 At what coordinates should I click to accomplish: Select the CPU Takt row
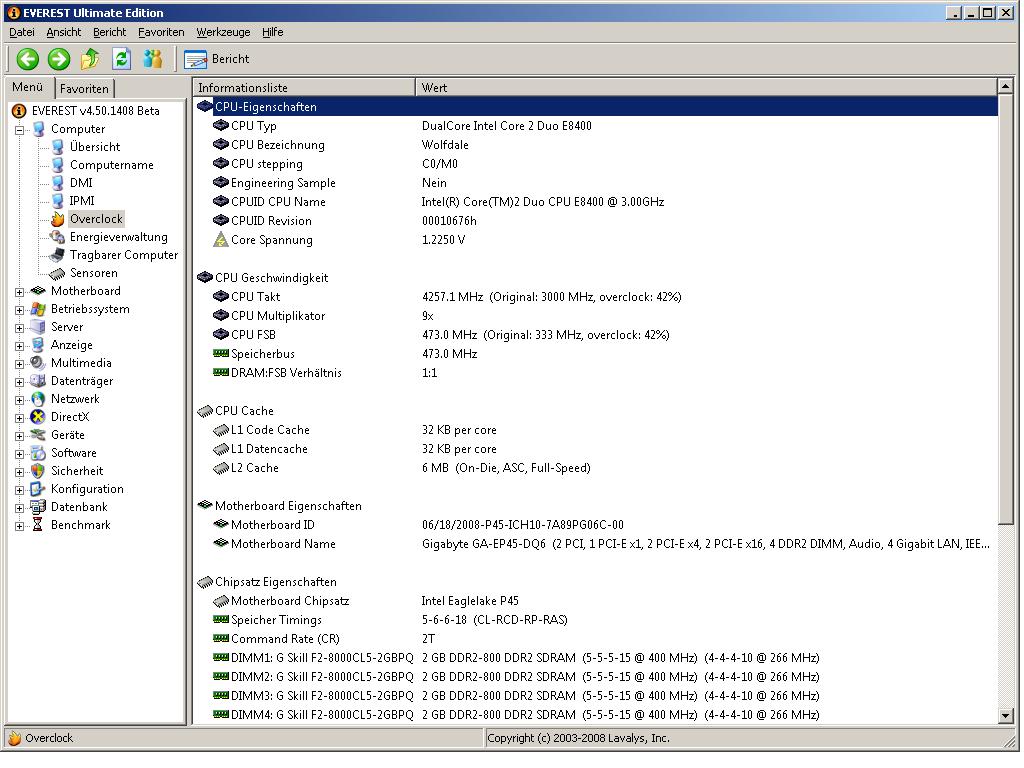[596, 297]
